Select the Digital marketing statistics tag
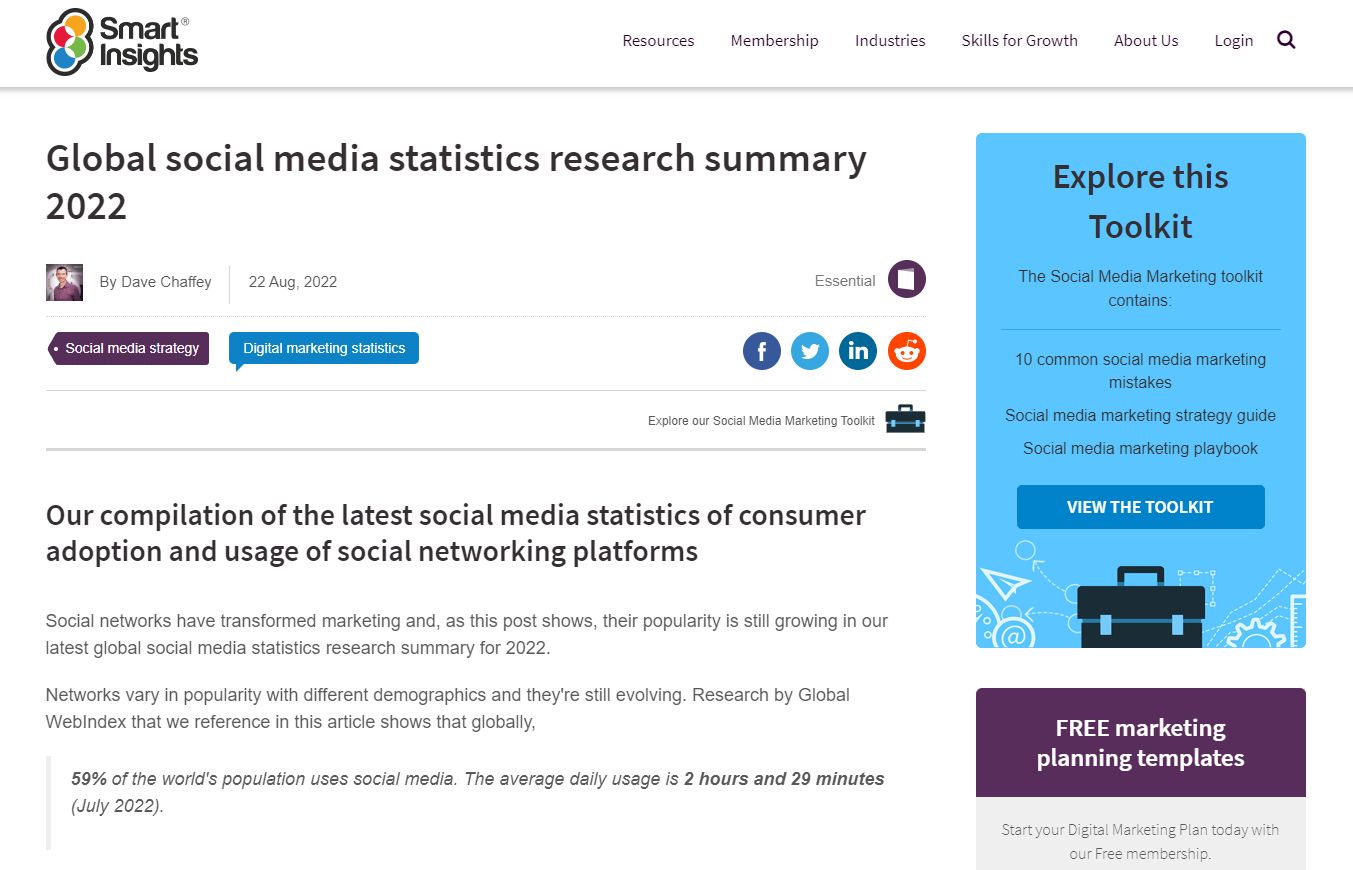The image size is (1353, 870). click(x=324, y=348)
